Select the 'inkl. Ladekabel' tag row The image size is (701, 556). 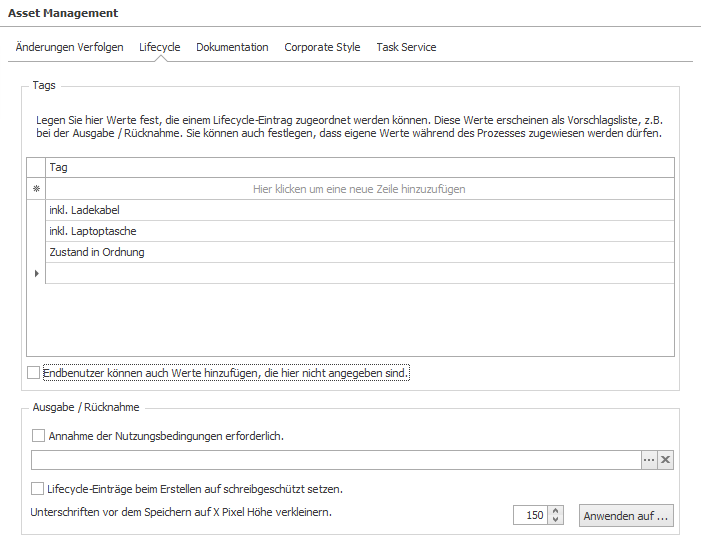(359, 210)
